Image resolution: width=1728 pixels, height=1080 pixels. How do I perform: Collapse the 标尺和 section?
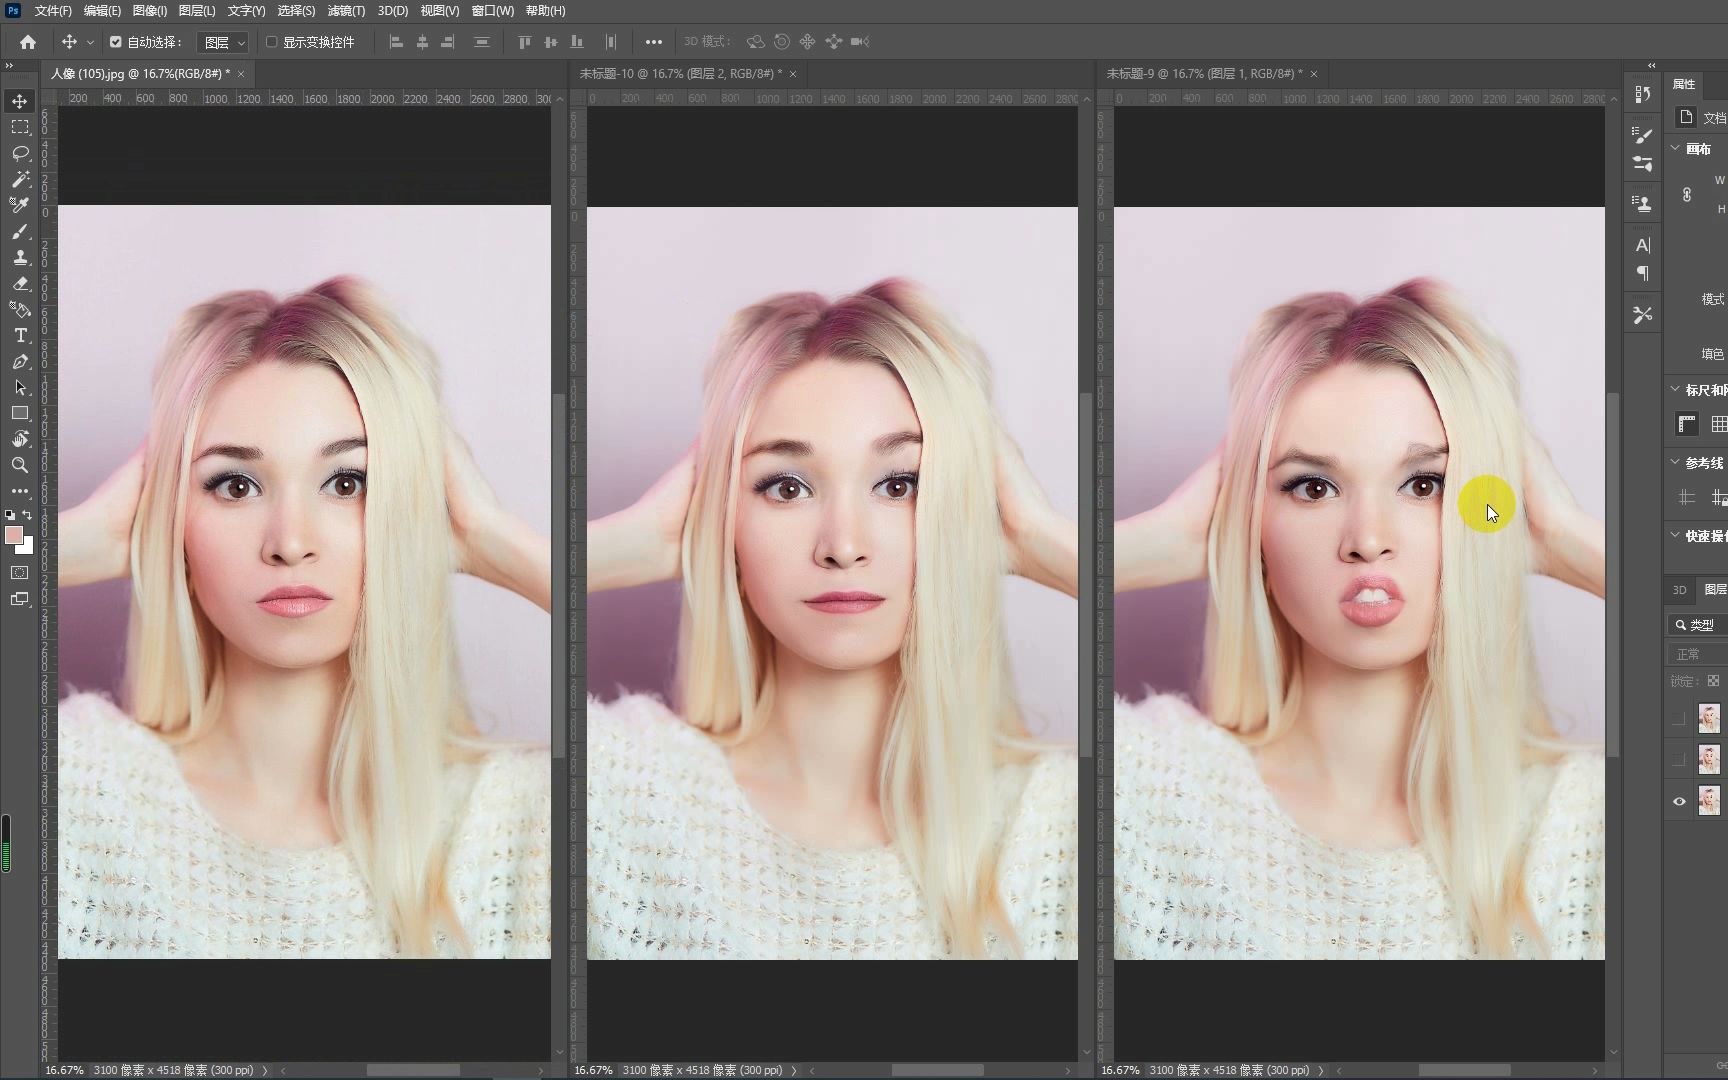coord(1675,389)
